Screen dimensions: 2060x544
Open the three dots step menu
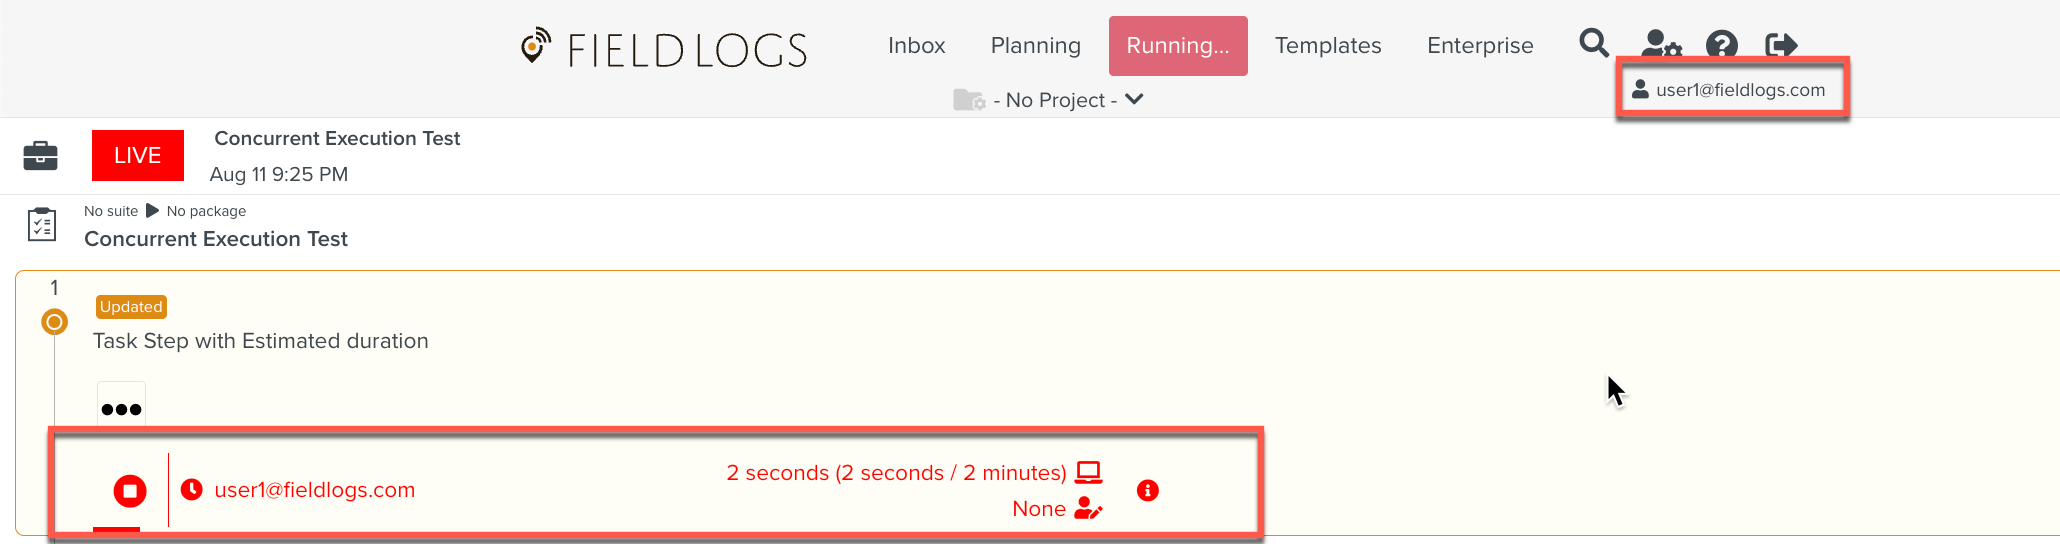[x=121, y=408]
